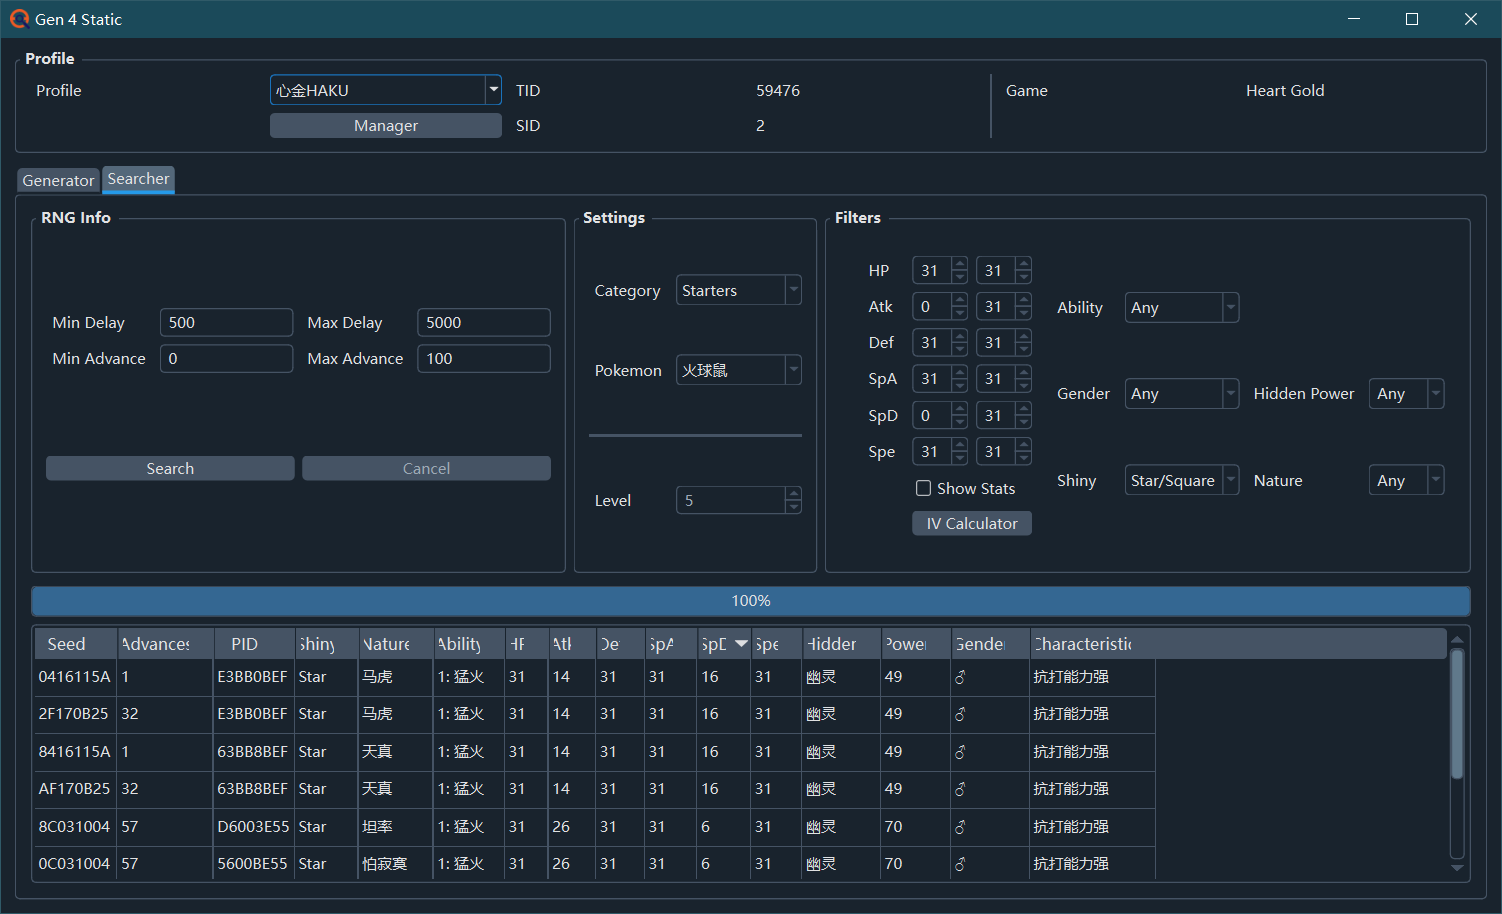Switch to the Generator tab
The height and width of the screenshot is (914, 1502).
tap(58, 180)
